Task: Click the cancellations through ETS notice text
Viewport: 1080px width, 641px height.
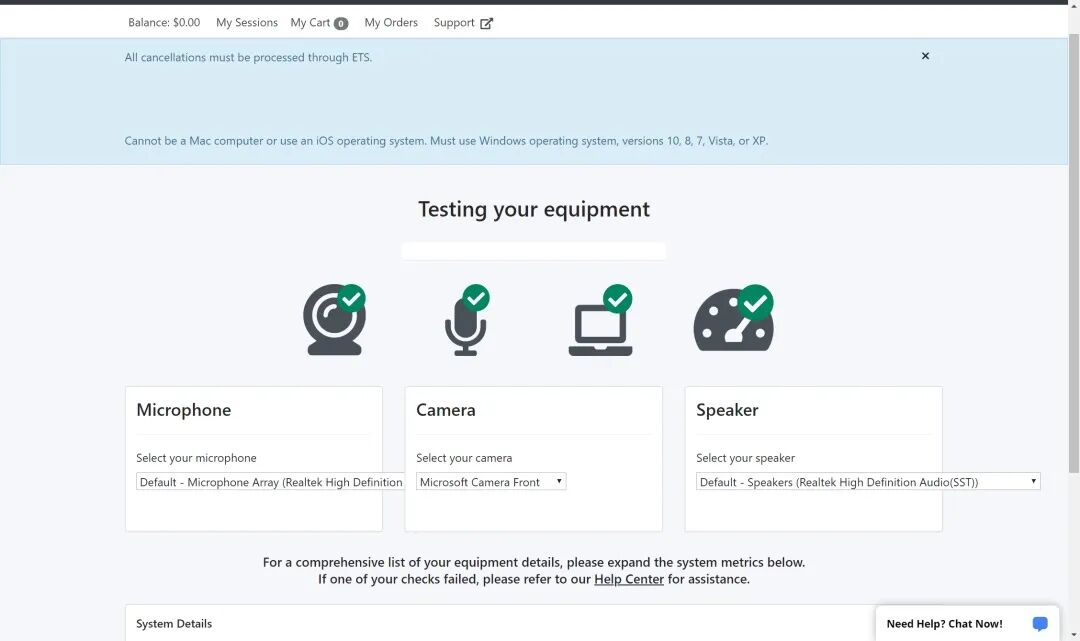Action: click(x=248, y=57)
